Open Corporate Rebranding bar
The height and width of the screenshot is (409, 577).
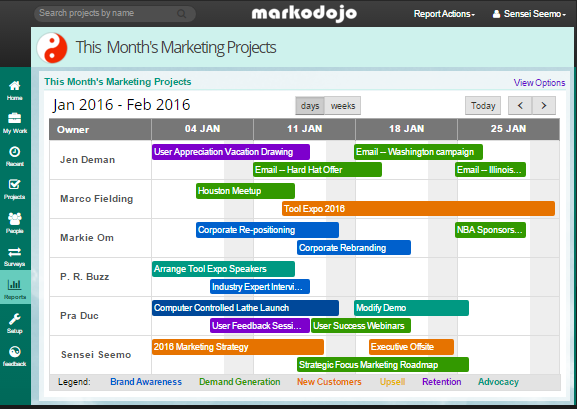pyautogui.click(x=354, y=248)
